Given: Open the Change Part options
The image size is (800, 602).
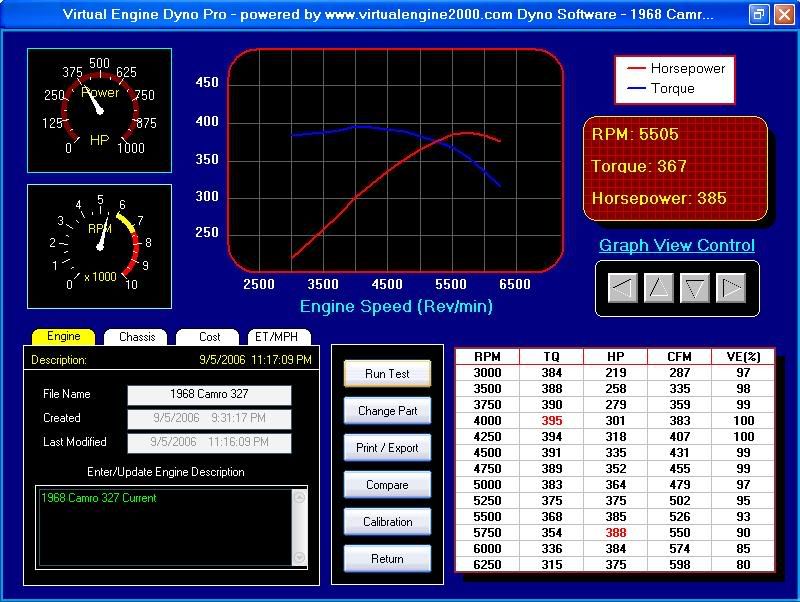Looking at the screenshot, I should click(387, 410).
